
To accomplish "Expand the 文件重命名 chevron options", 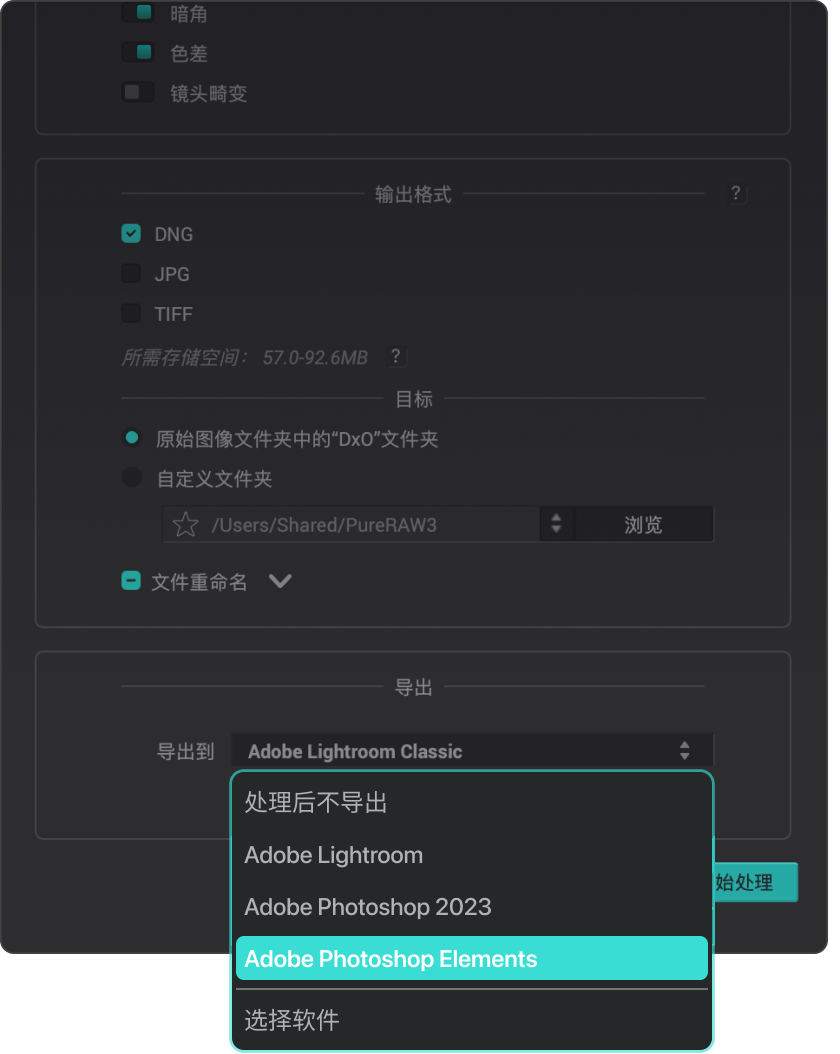I will [280, 581].
